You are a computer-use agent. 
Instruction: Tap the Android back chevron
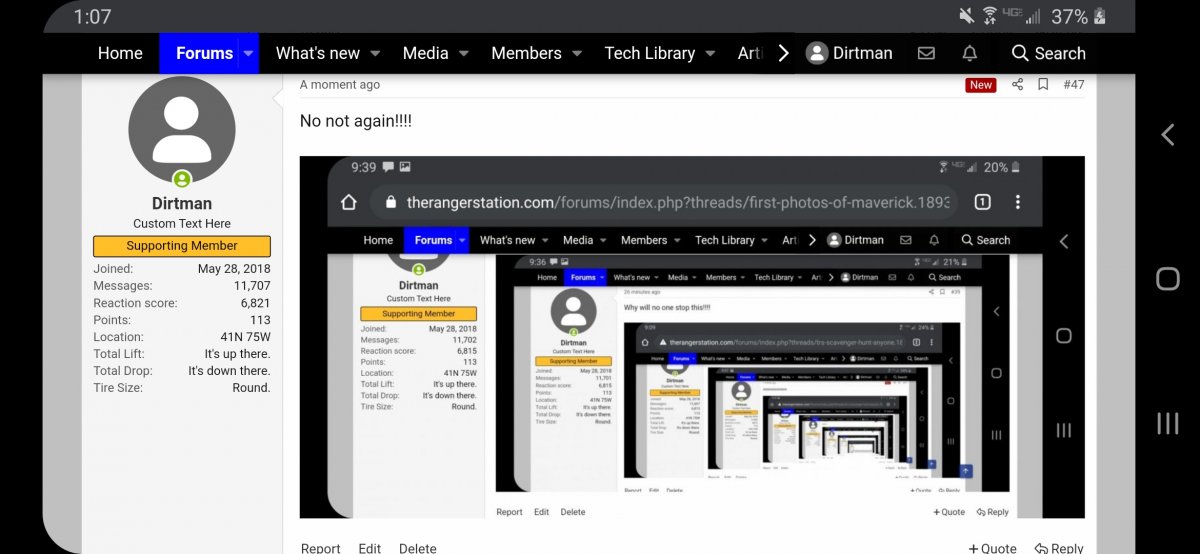[1167, 135]
